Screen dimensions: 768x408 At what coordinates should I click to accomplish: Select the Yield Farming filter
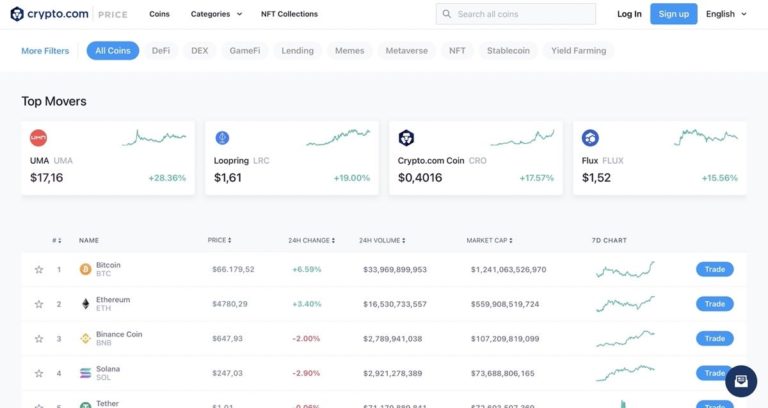click(578, 50)
